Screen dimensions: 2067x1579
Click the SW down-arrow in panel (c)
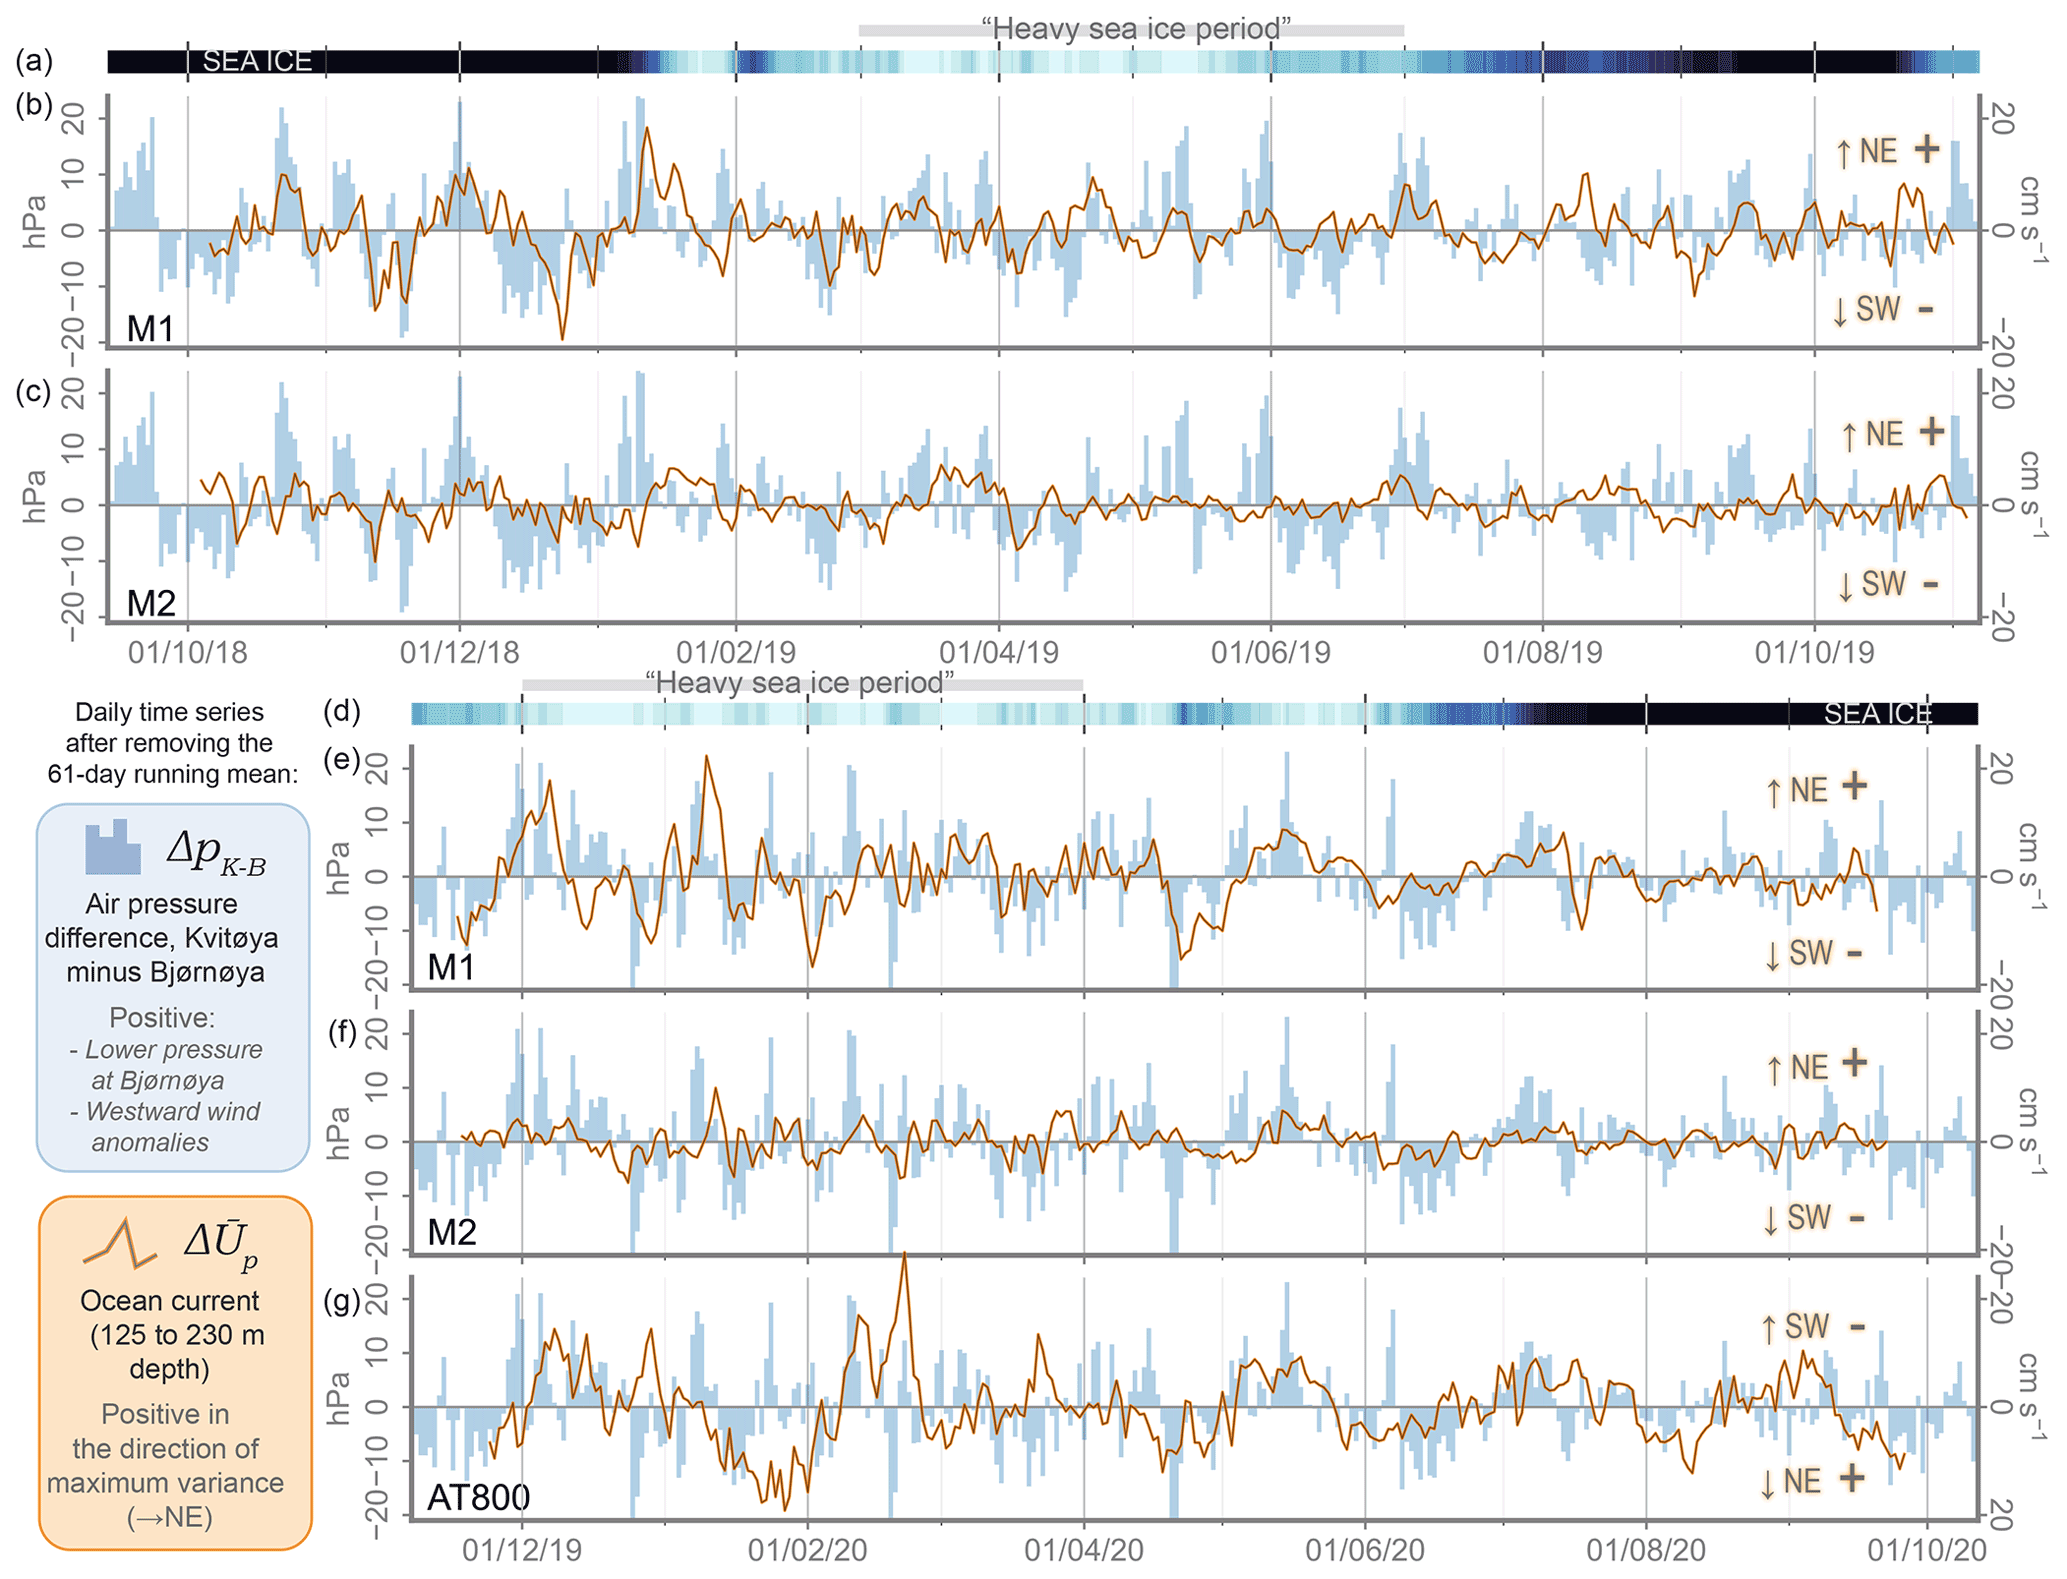[x=1845, y=586]
